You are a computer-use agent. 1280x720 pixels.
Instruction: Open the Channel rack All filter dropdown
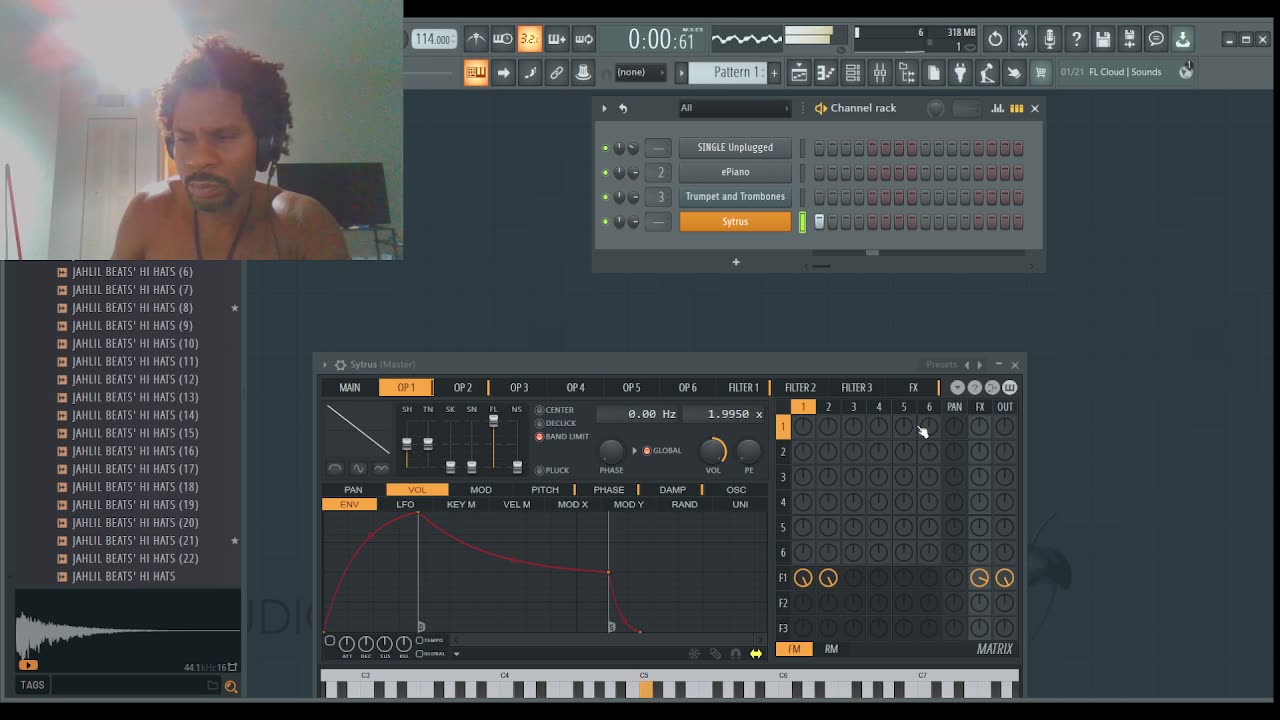click(x=735, y=108)
